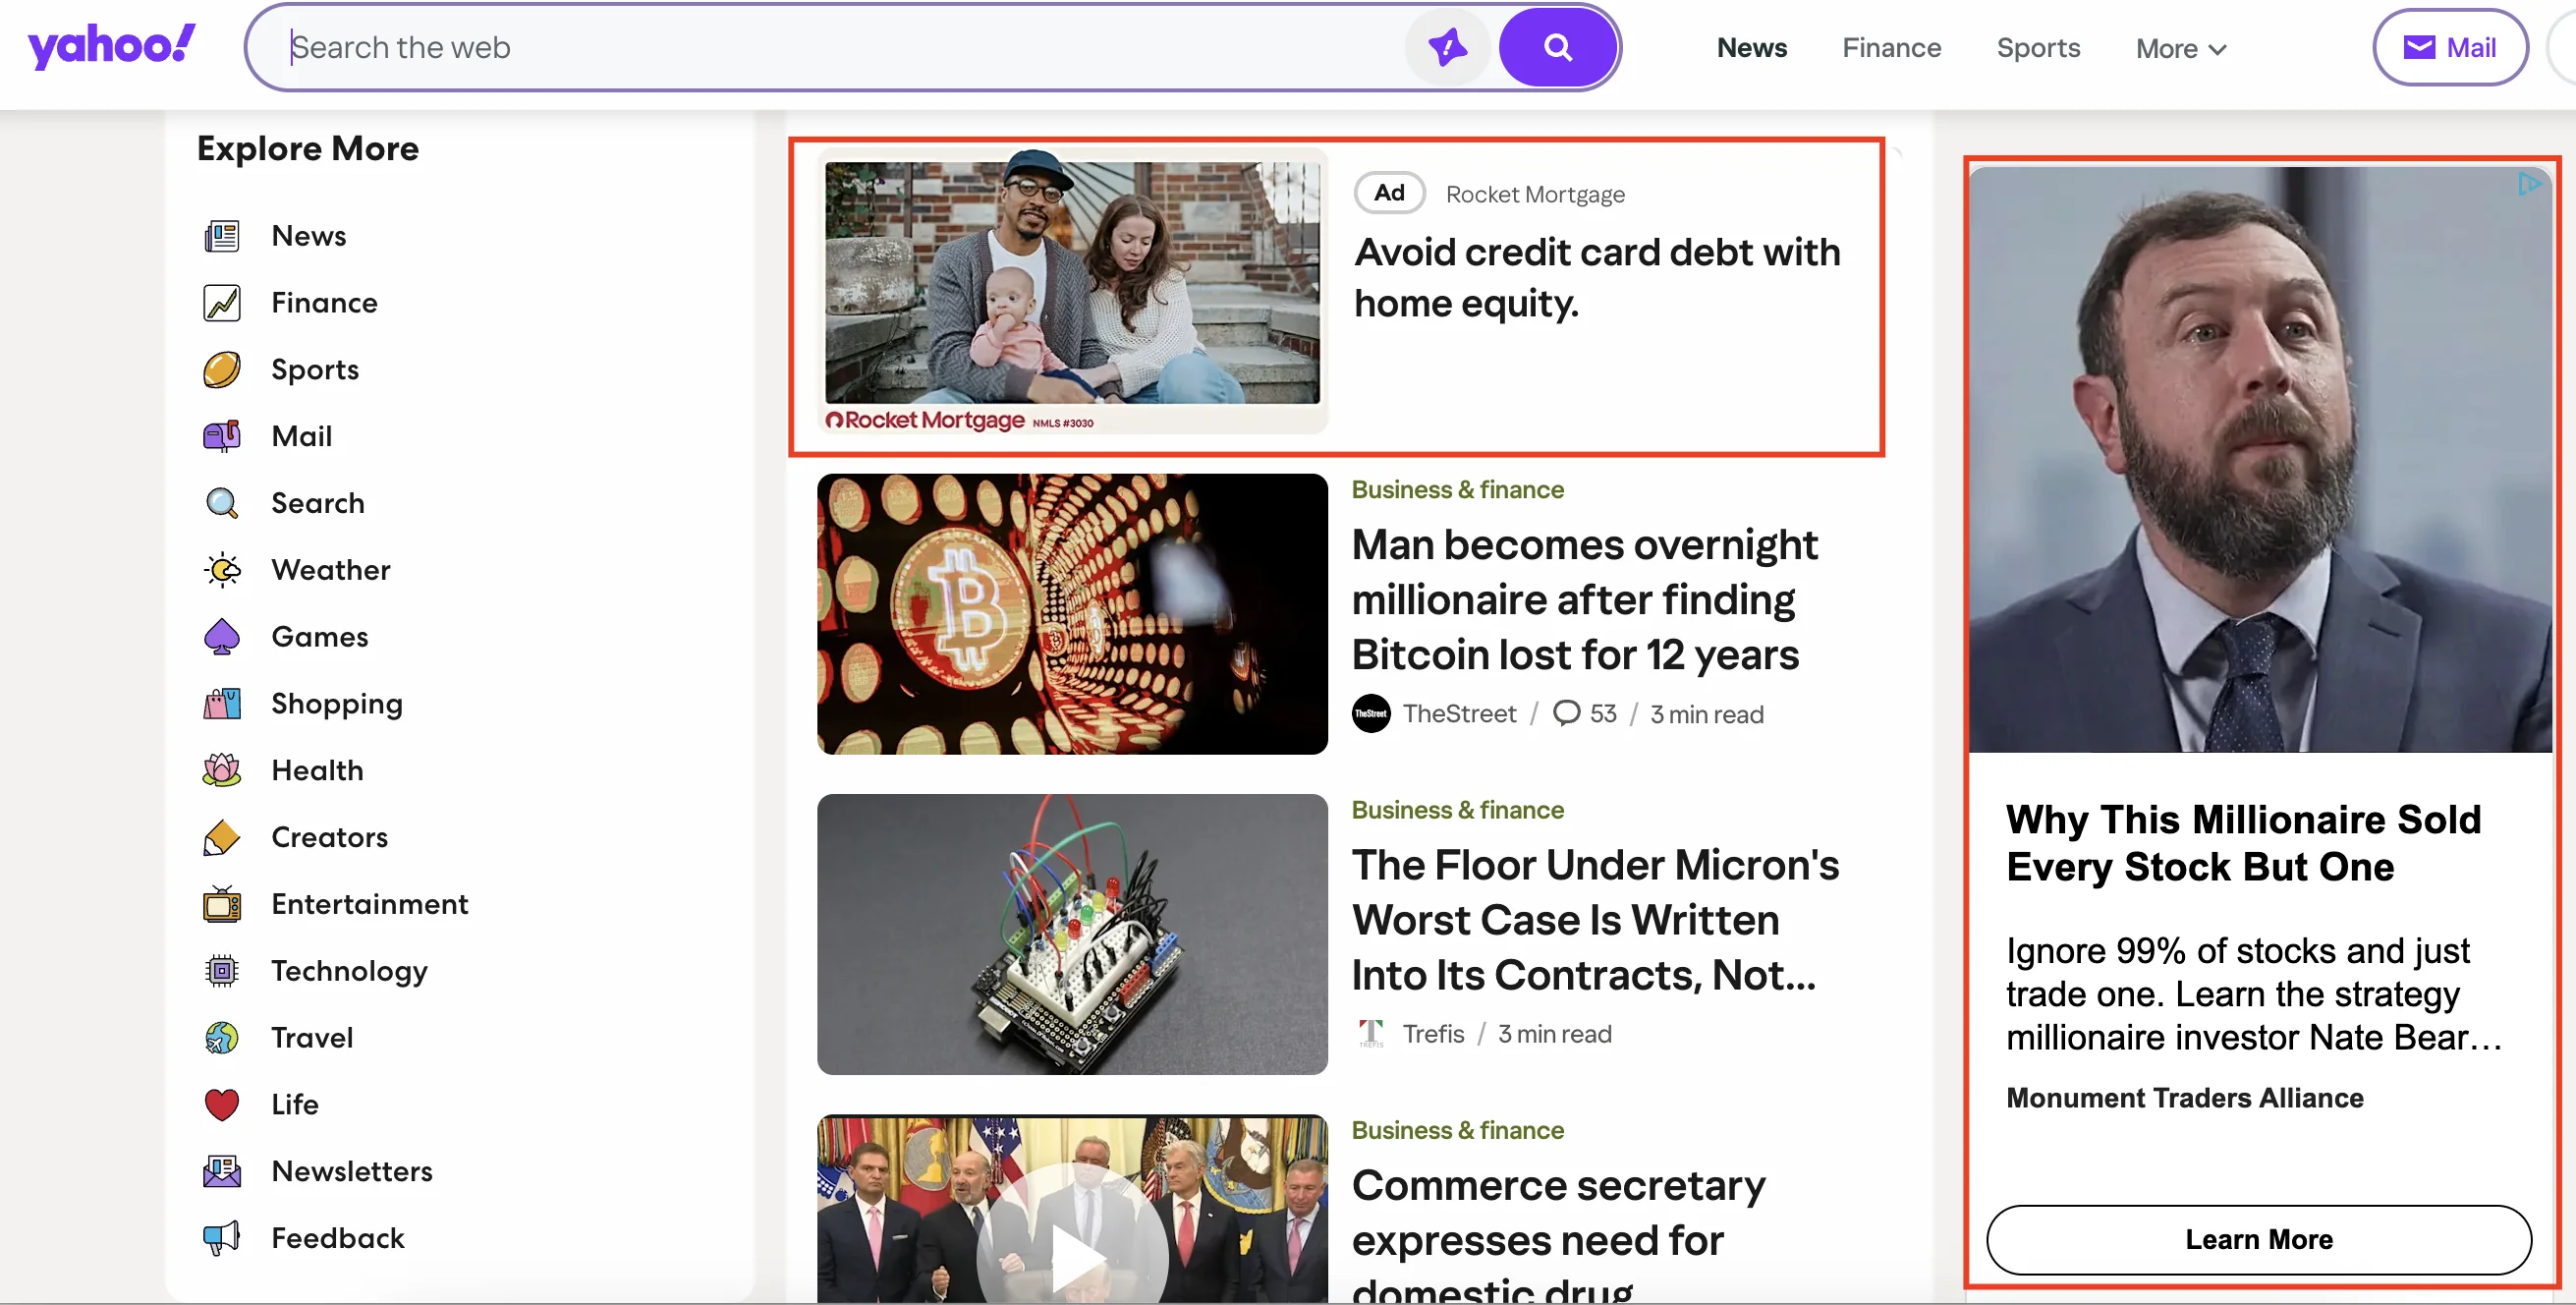This screenshot has height=1305, width=2576.
Task: Click the Learn More button on ad
Action: tap(2258, 1240)
